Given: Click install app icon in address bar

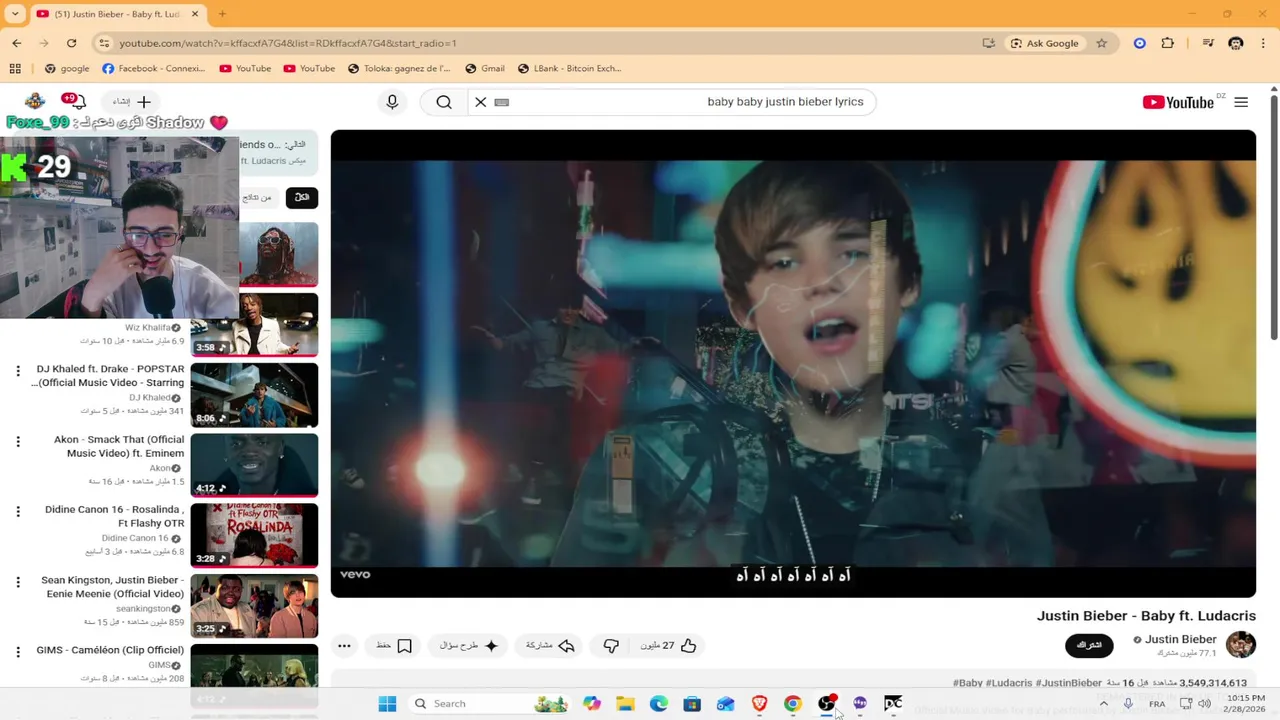Looking at the screenshot, I should 988,43.
